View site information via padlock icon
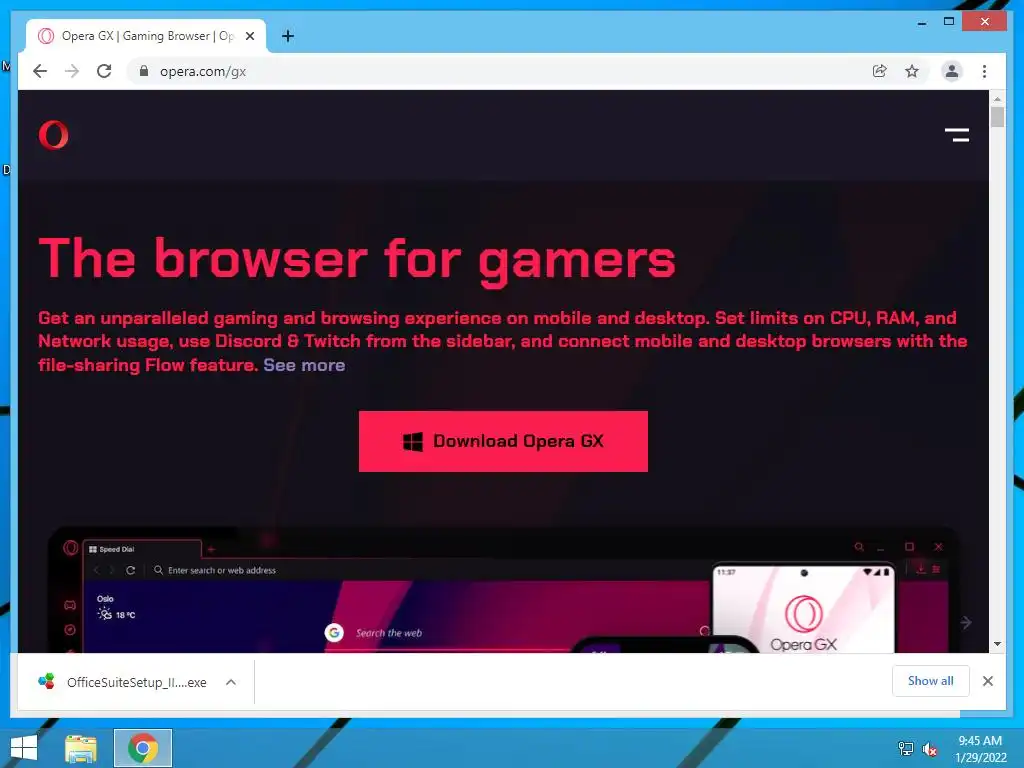1024x768 pixels. coord(144,71)
